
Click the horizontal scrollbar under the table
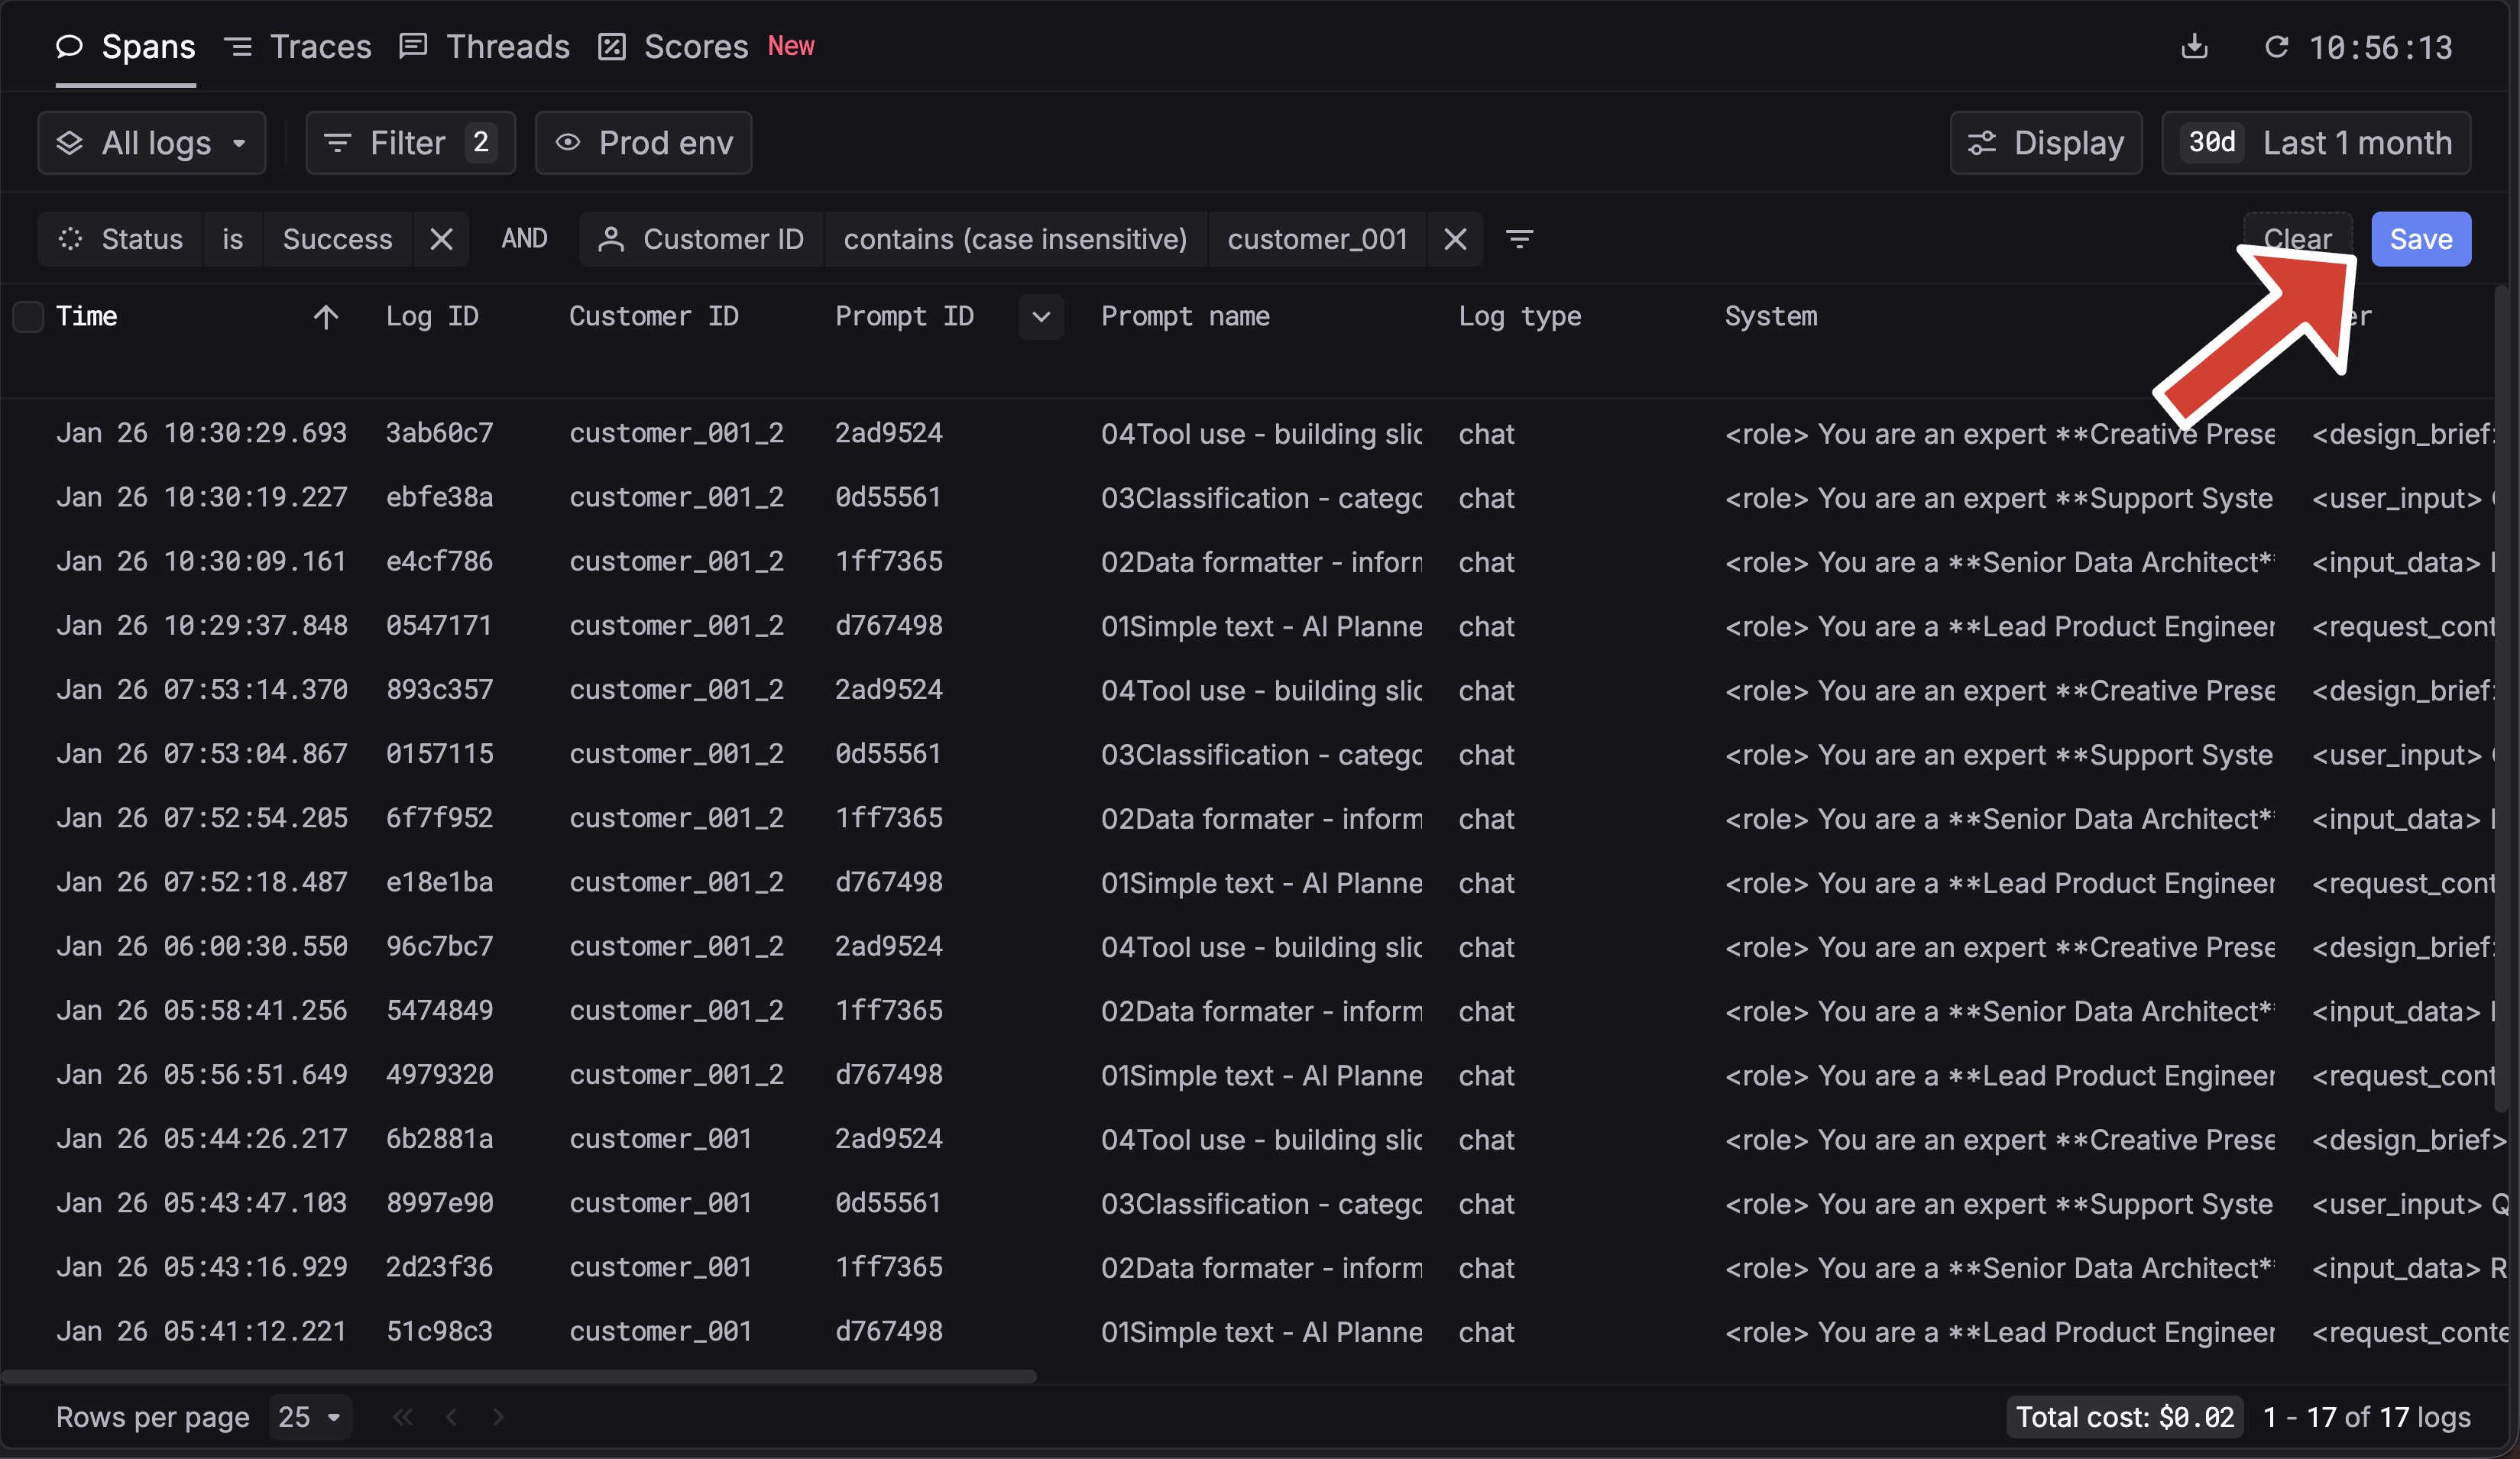(518, 1376)
